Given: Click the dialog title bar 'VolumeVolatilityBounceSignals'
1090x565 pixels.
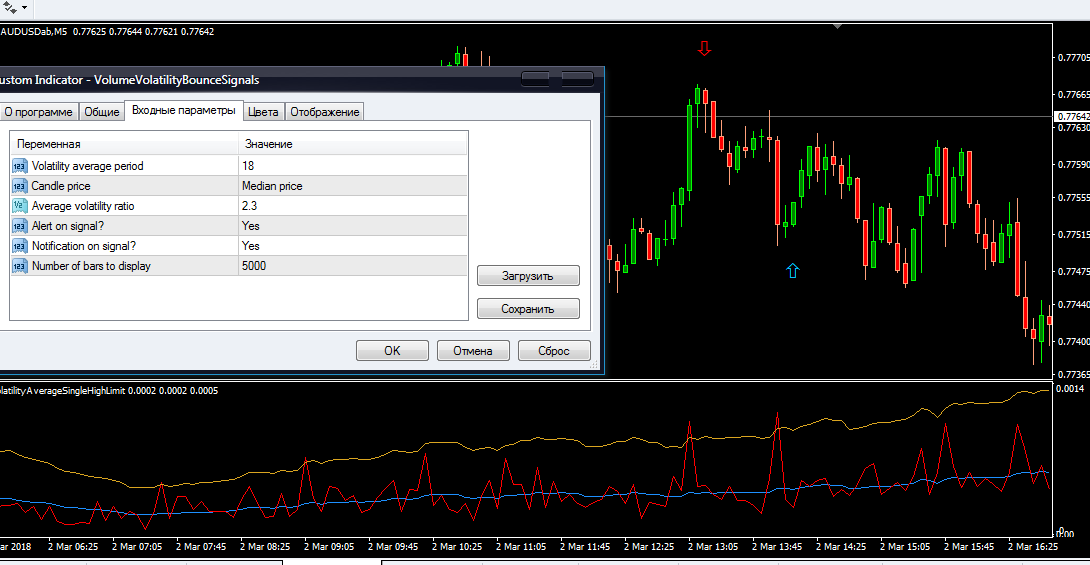Looking at the screenshot, I should tap(177, 80).
